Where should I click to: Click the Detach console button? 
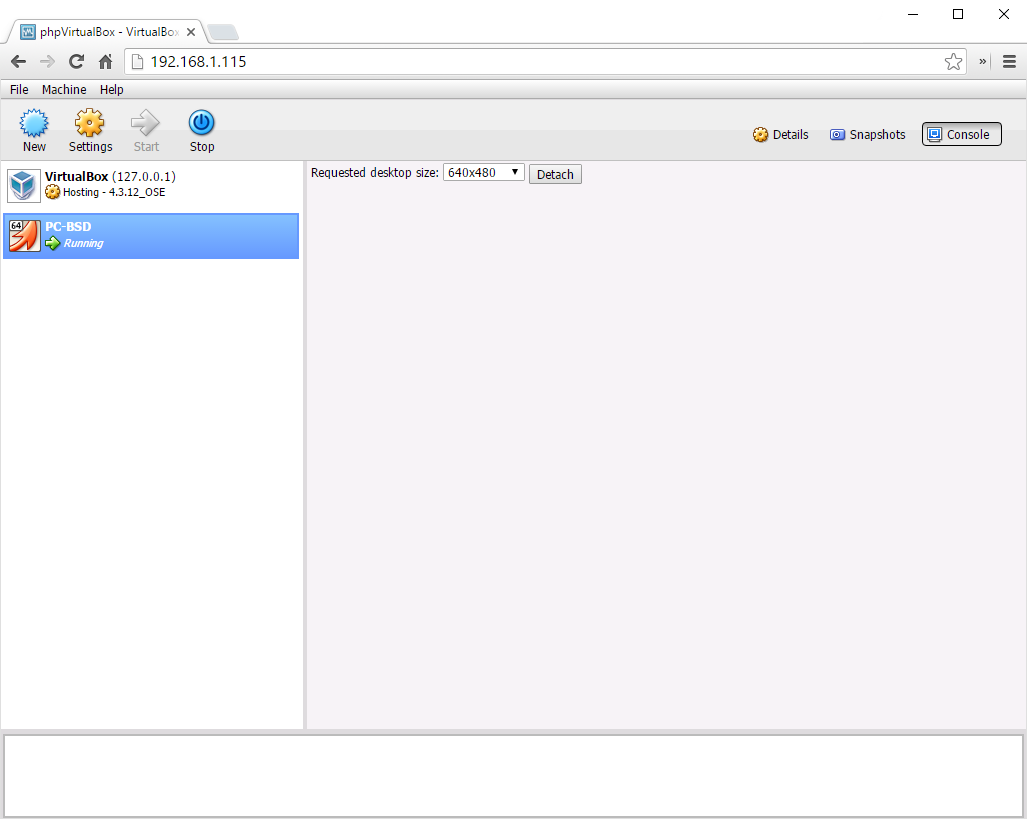[x=555, y=174]
